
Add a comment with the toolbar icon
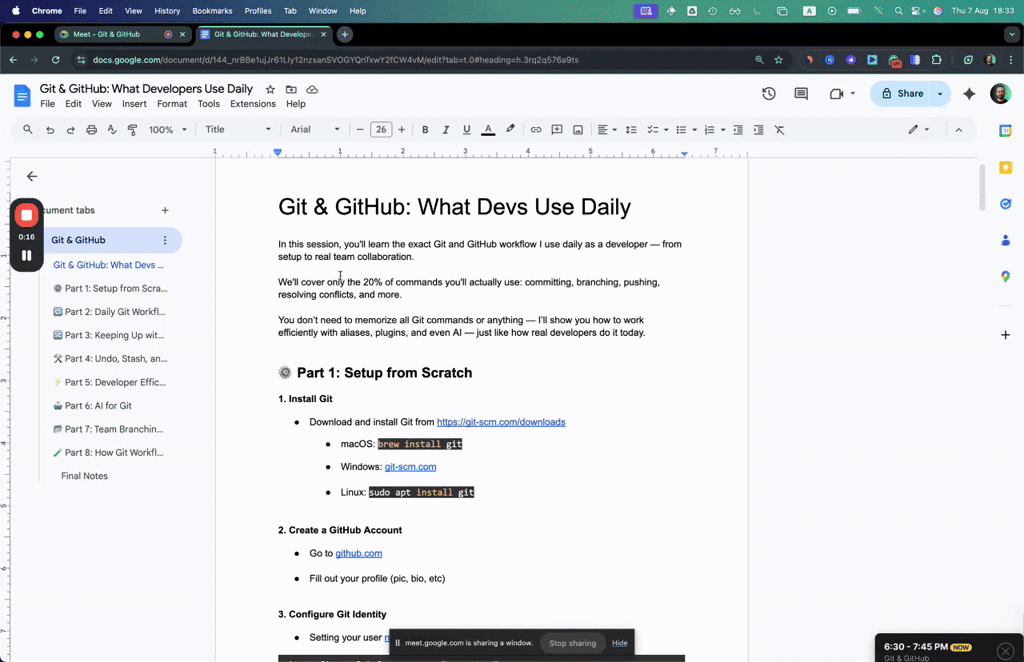(x=556, y=129)
